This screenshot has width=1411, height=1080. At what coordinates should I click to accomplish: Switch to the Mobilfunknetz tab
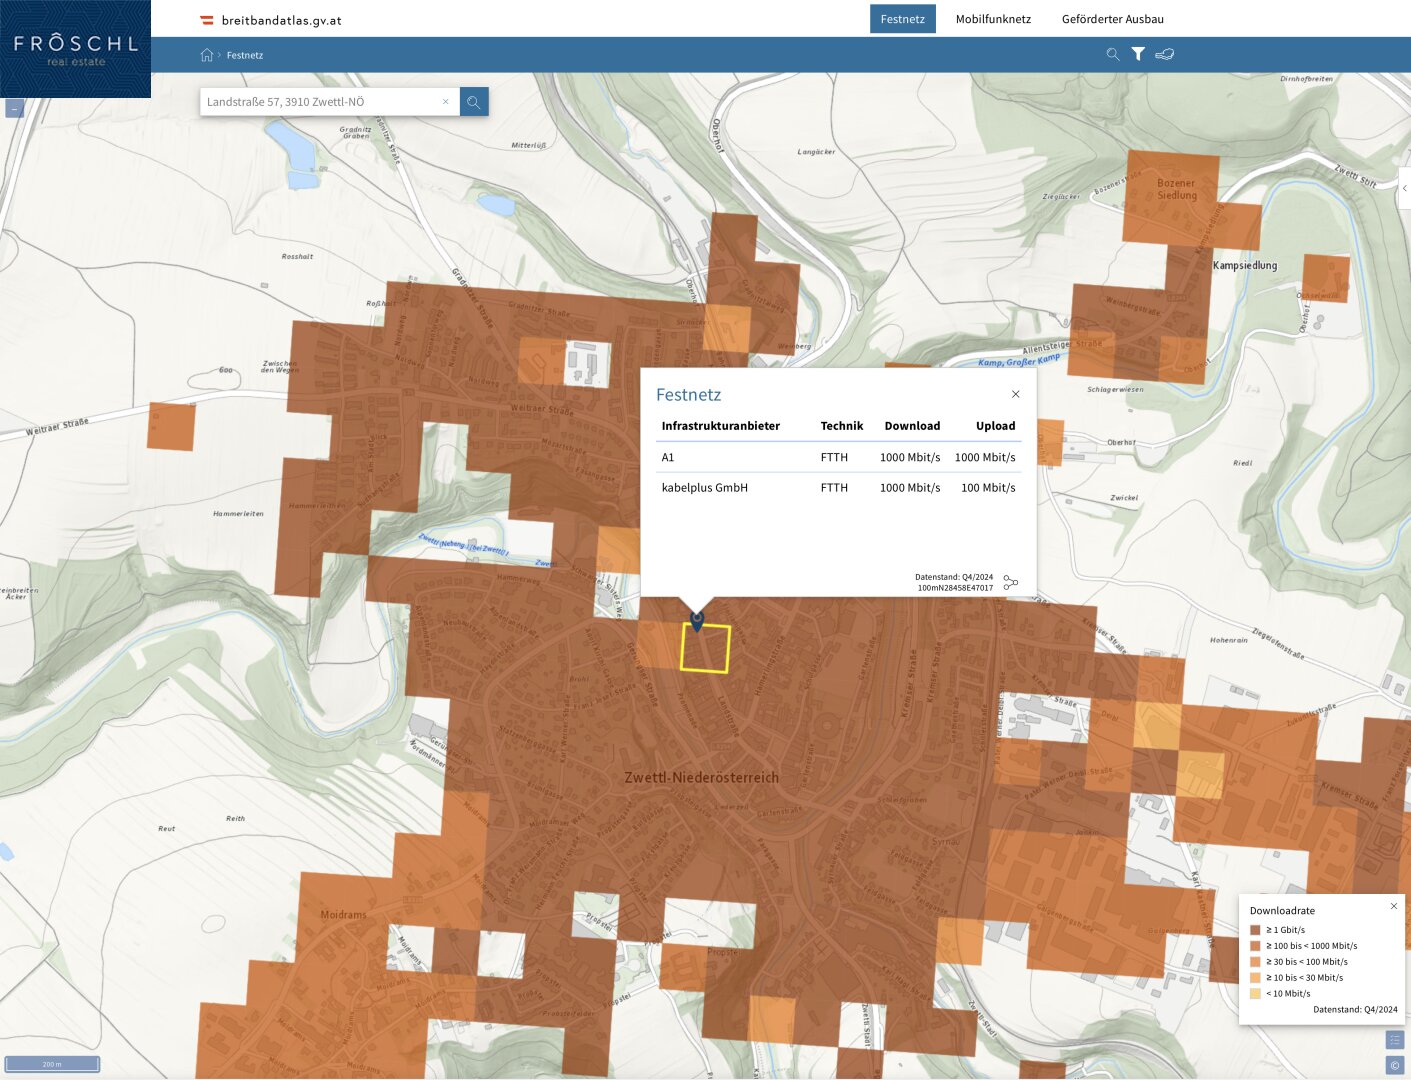(992, 19)
